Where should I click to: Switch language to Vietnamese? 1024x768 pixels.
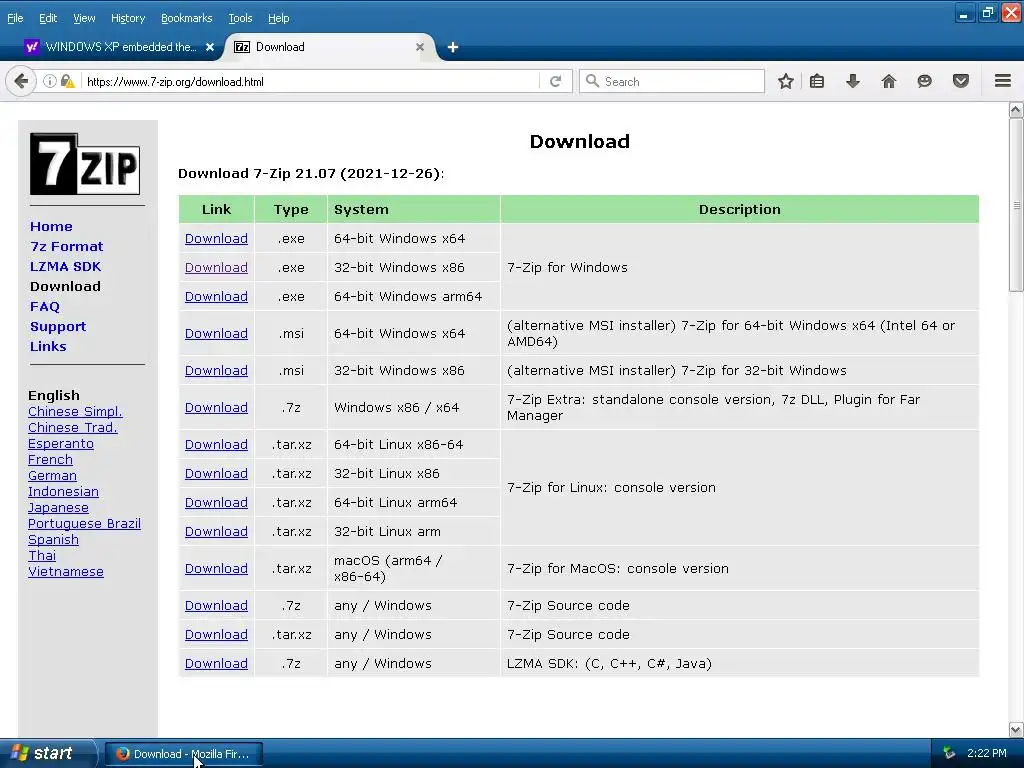[66, 572]
